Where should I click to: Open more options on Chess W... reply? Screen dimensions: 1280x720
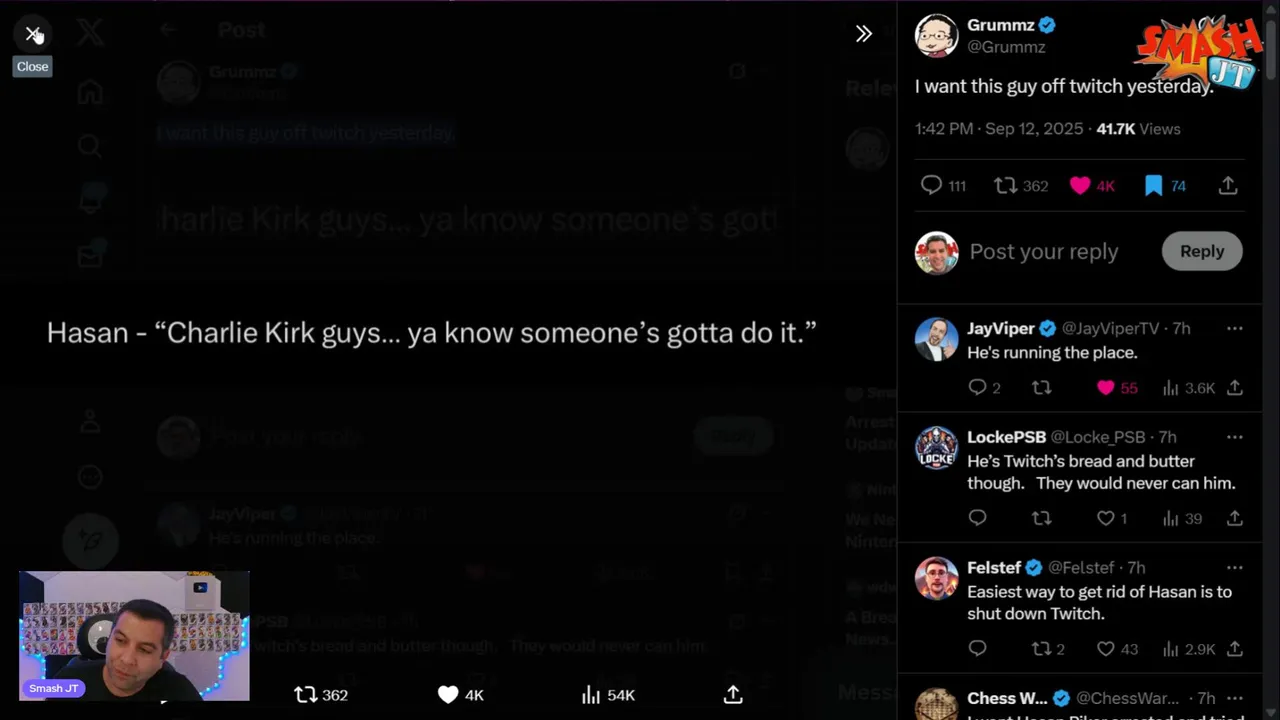[1234, 698]
